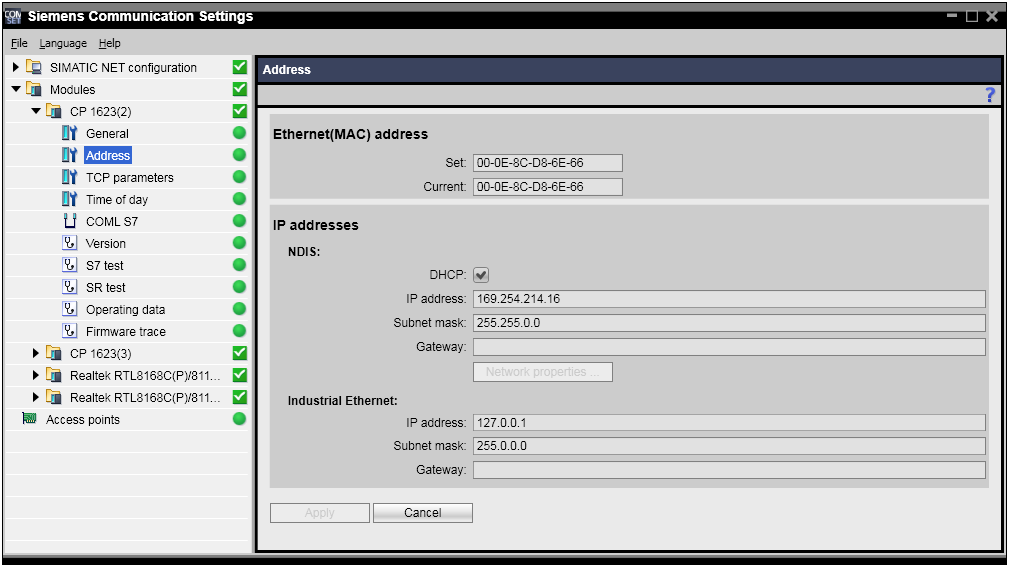The image size is (1009, 567).
Task: Click the NDIS Gateway field
Action: tap(729, 347)
